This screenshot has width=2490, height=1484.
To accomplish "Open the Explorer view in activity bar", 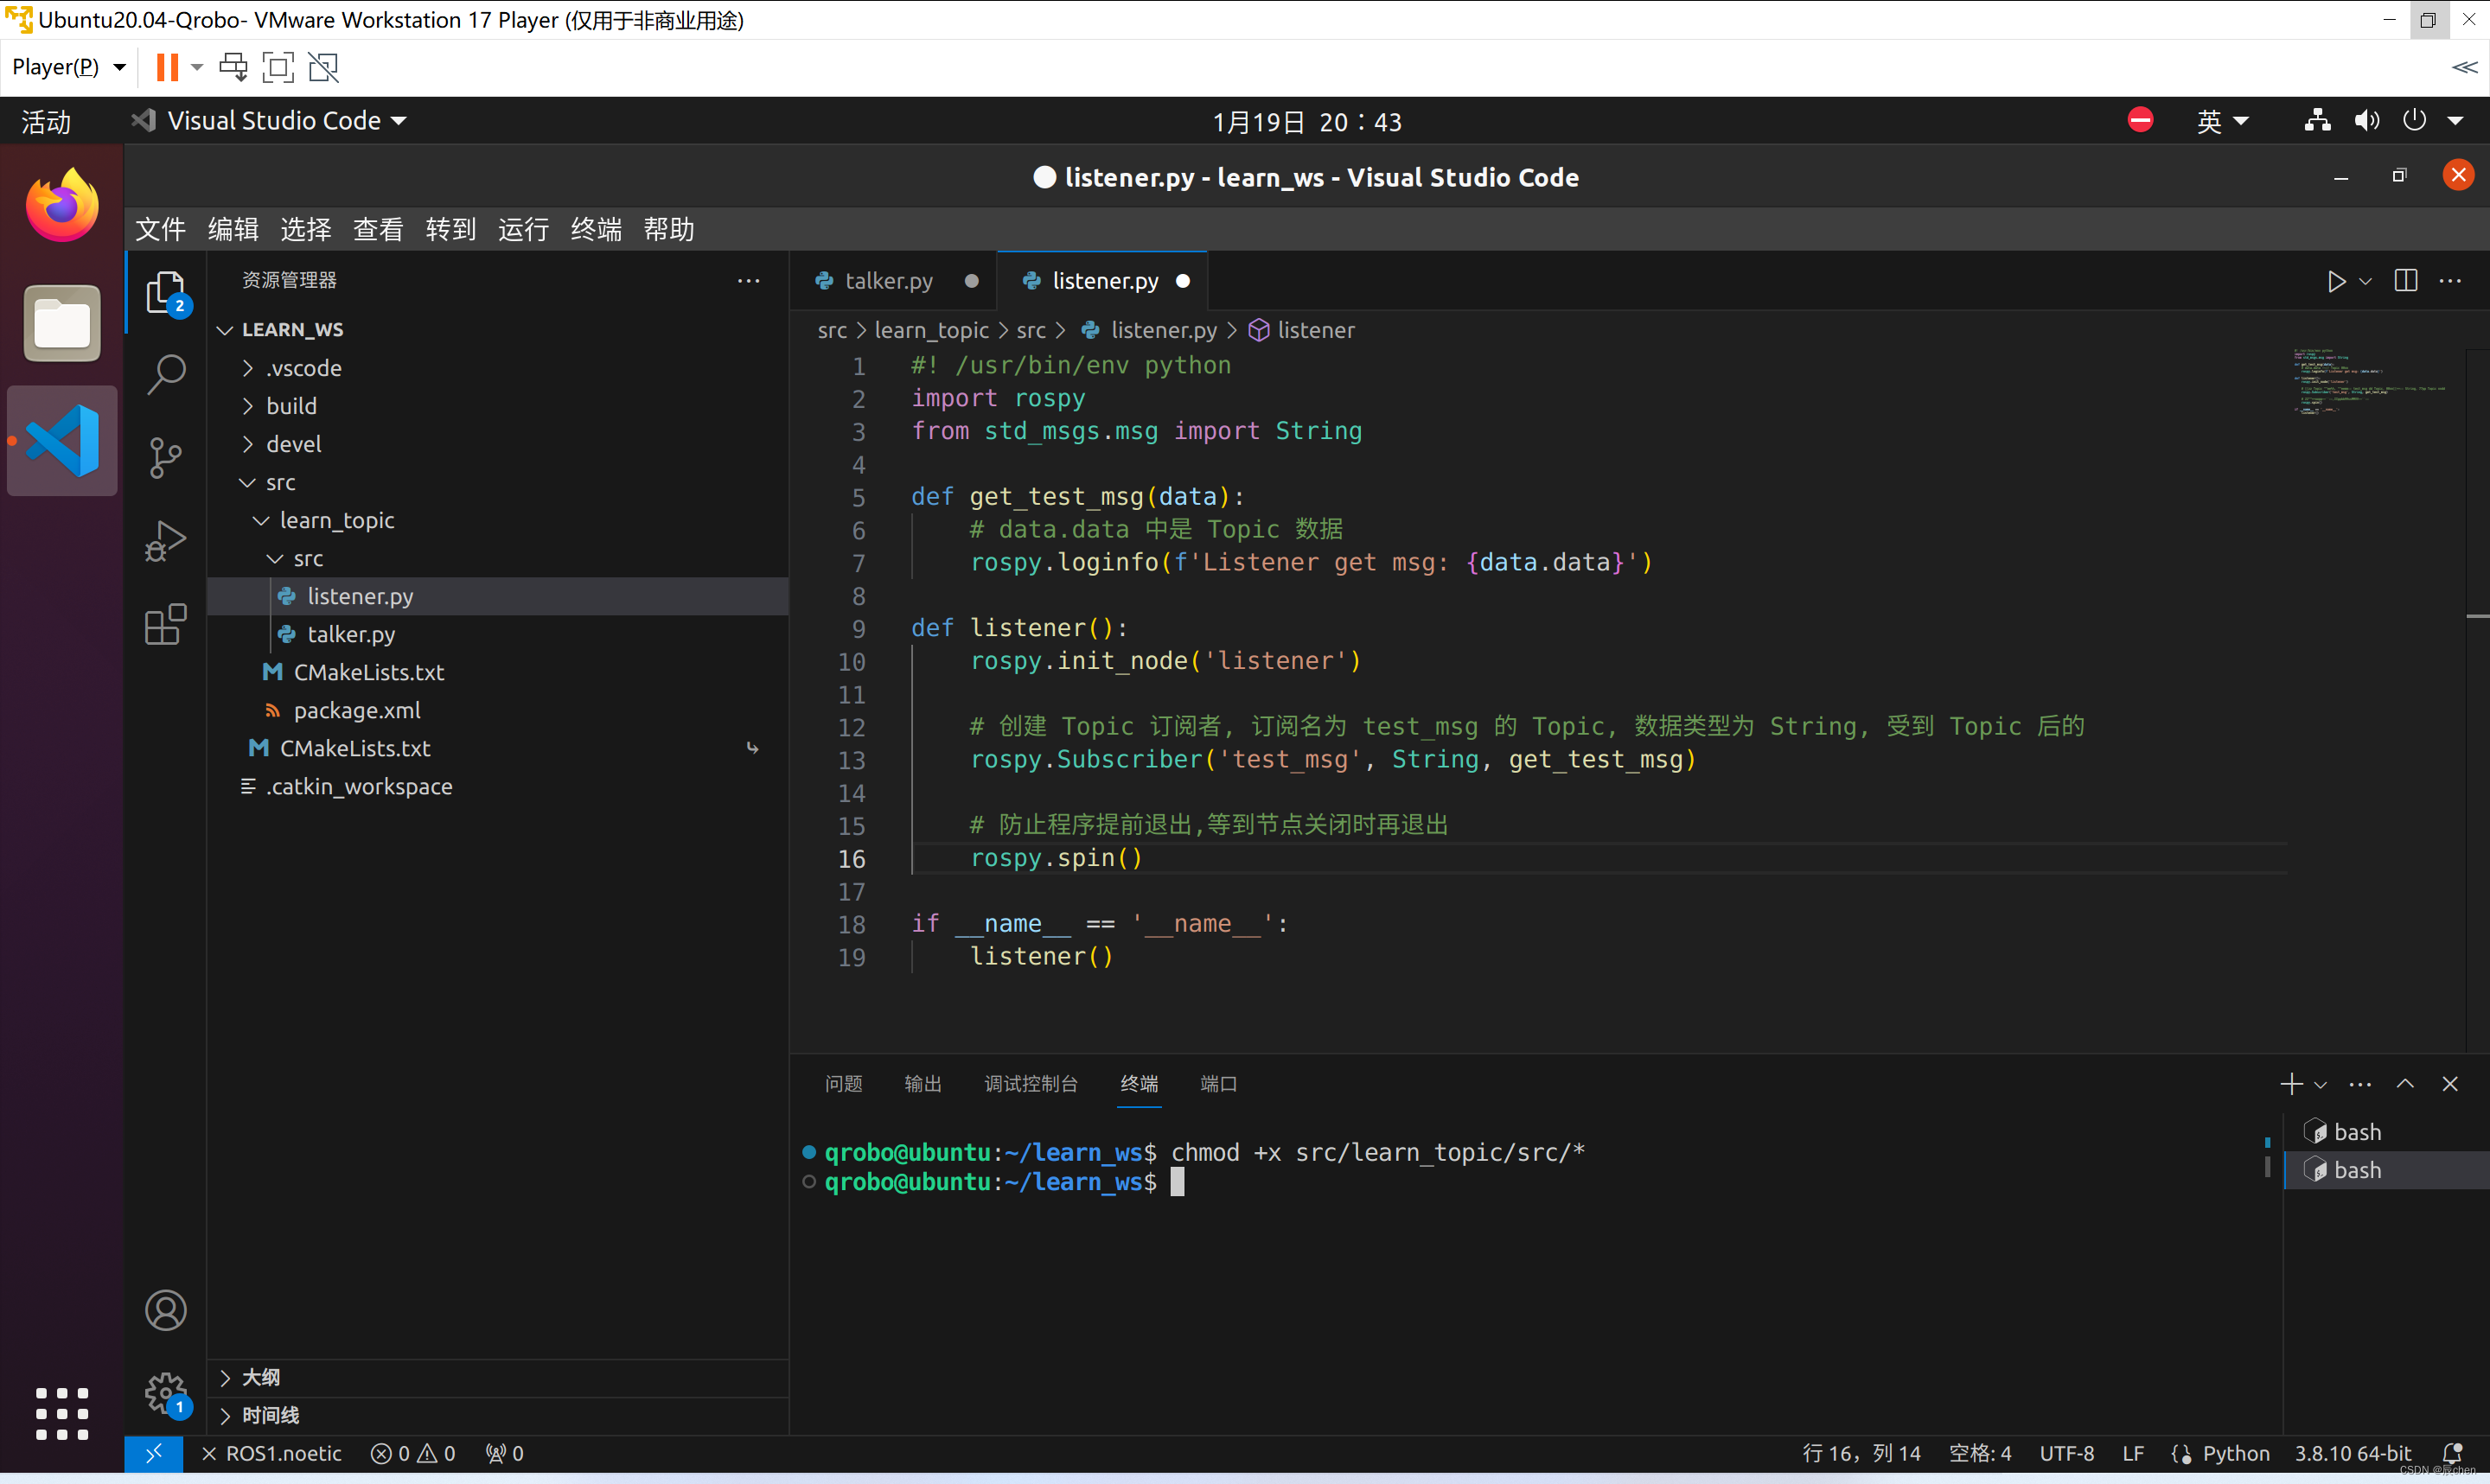I will click(166, 292).
